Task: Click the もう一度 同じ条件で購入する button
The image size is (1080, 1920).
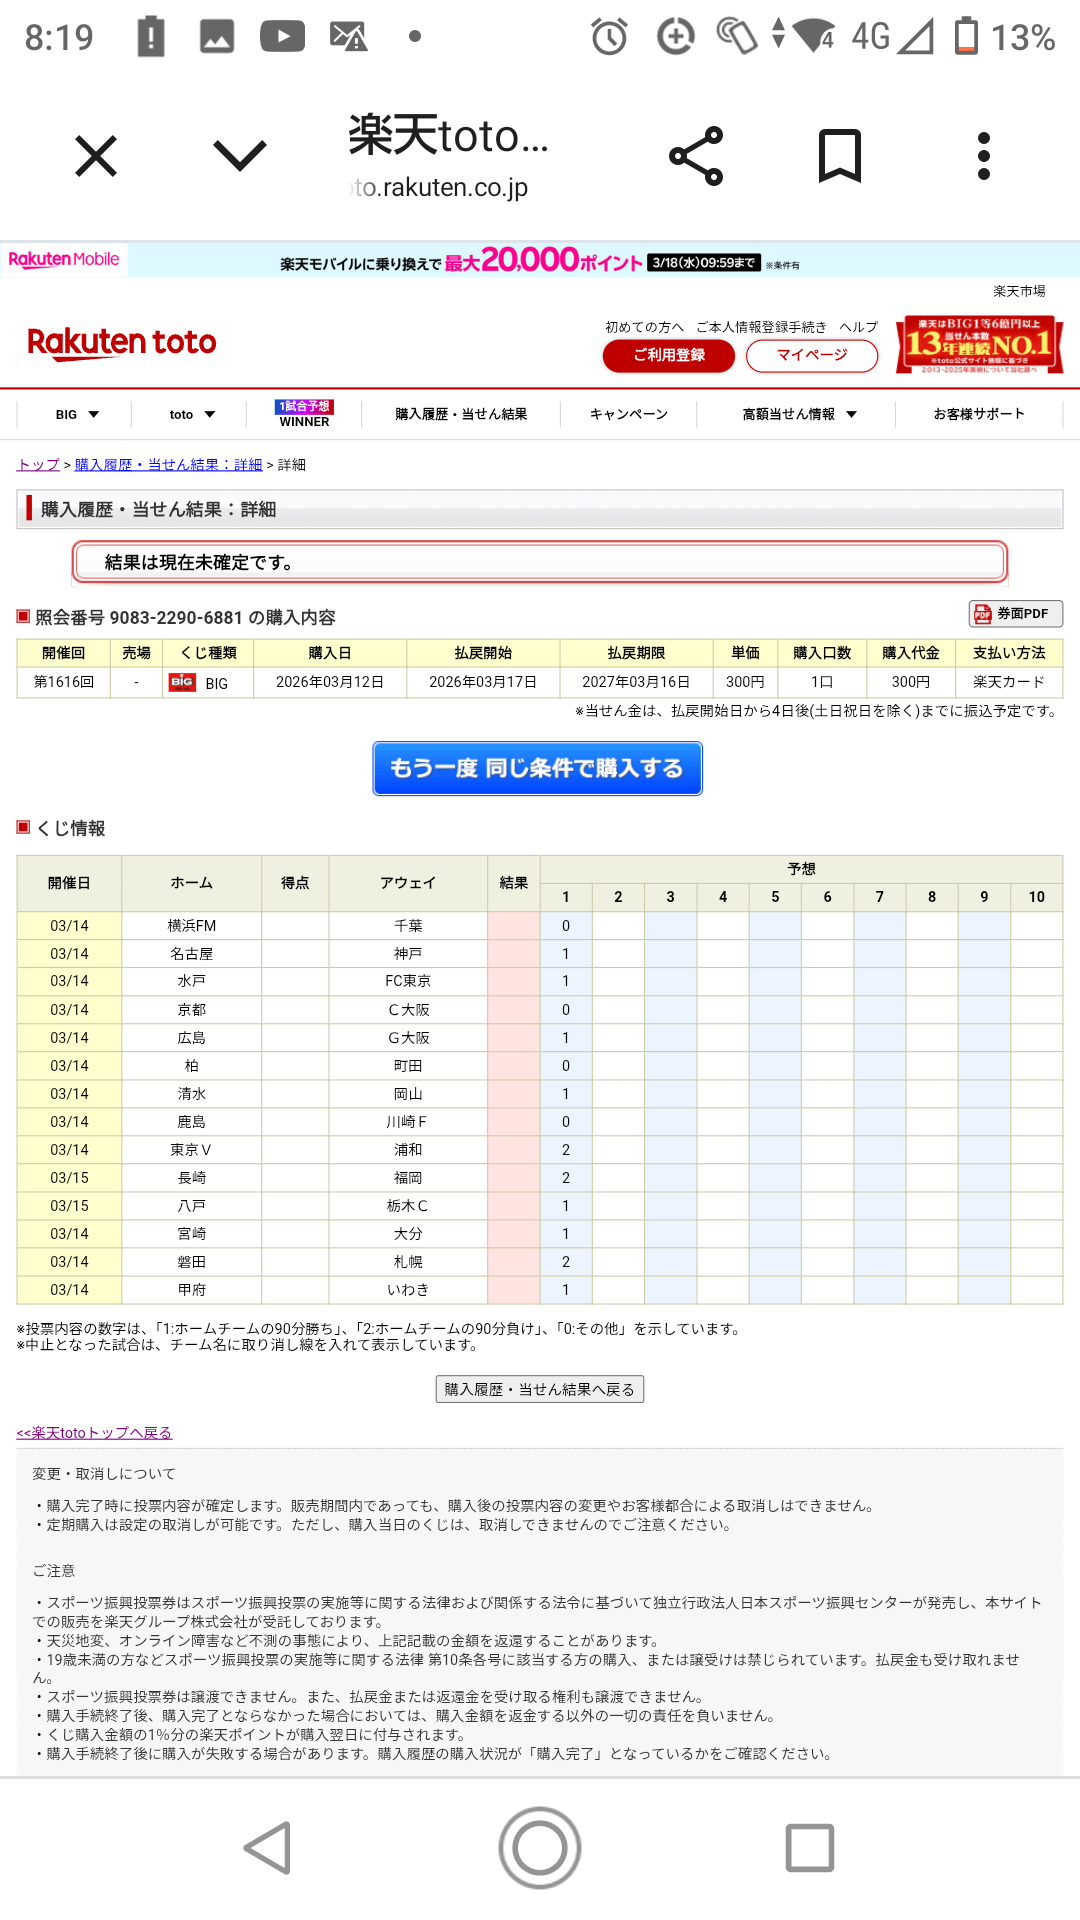Action: pos(537,768)
